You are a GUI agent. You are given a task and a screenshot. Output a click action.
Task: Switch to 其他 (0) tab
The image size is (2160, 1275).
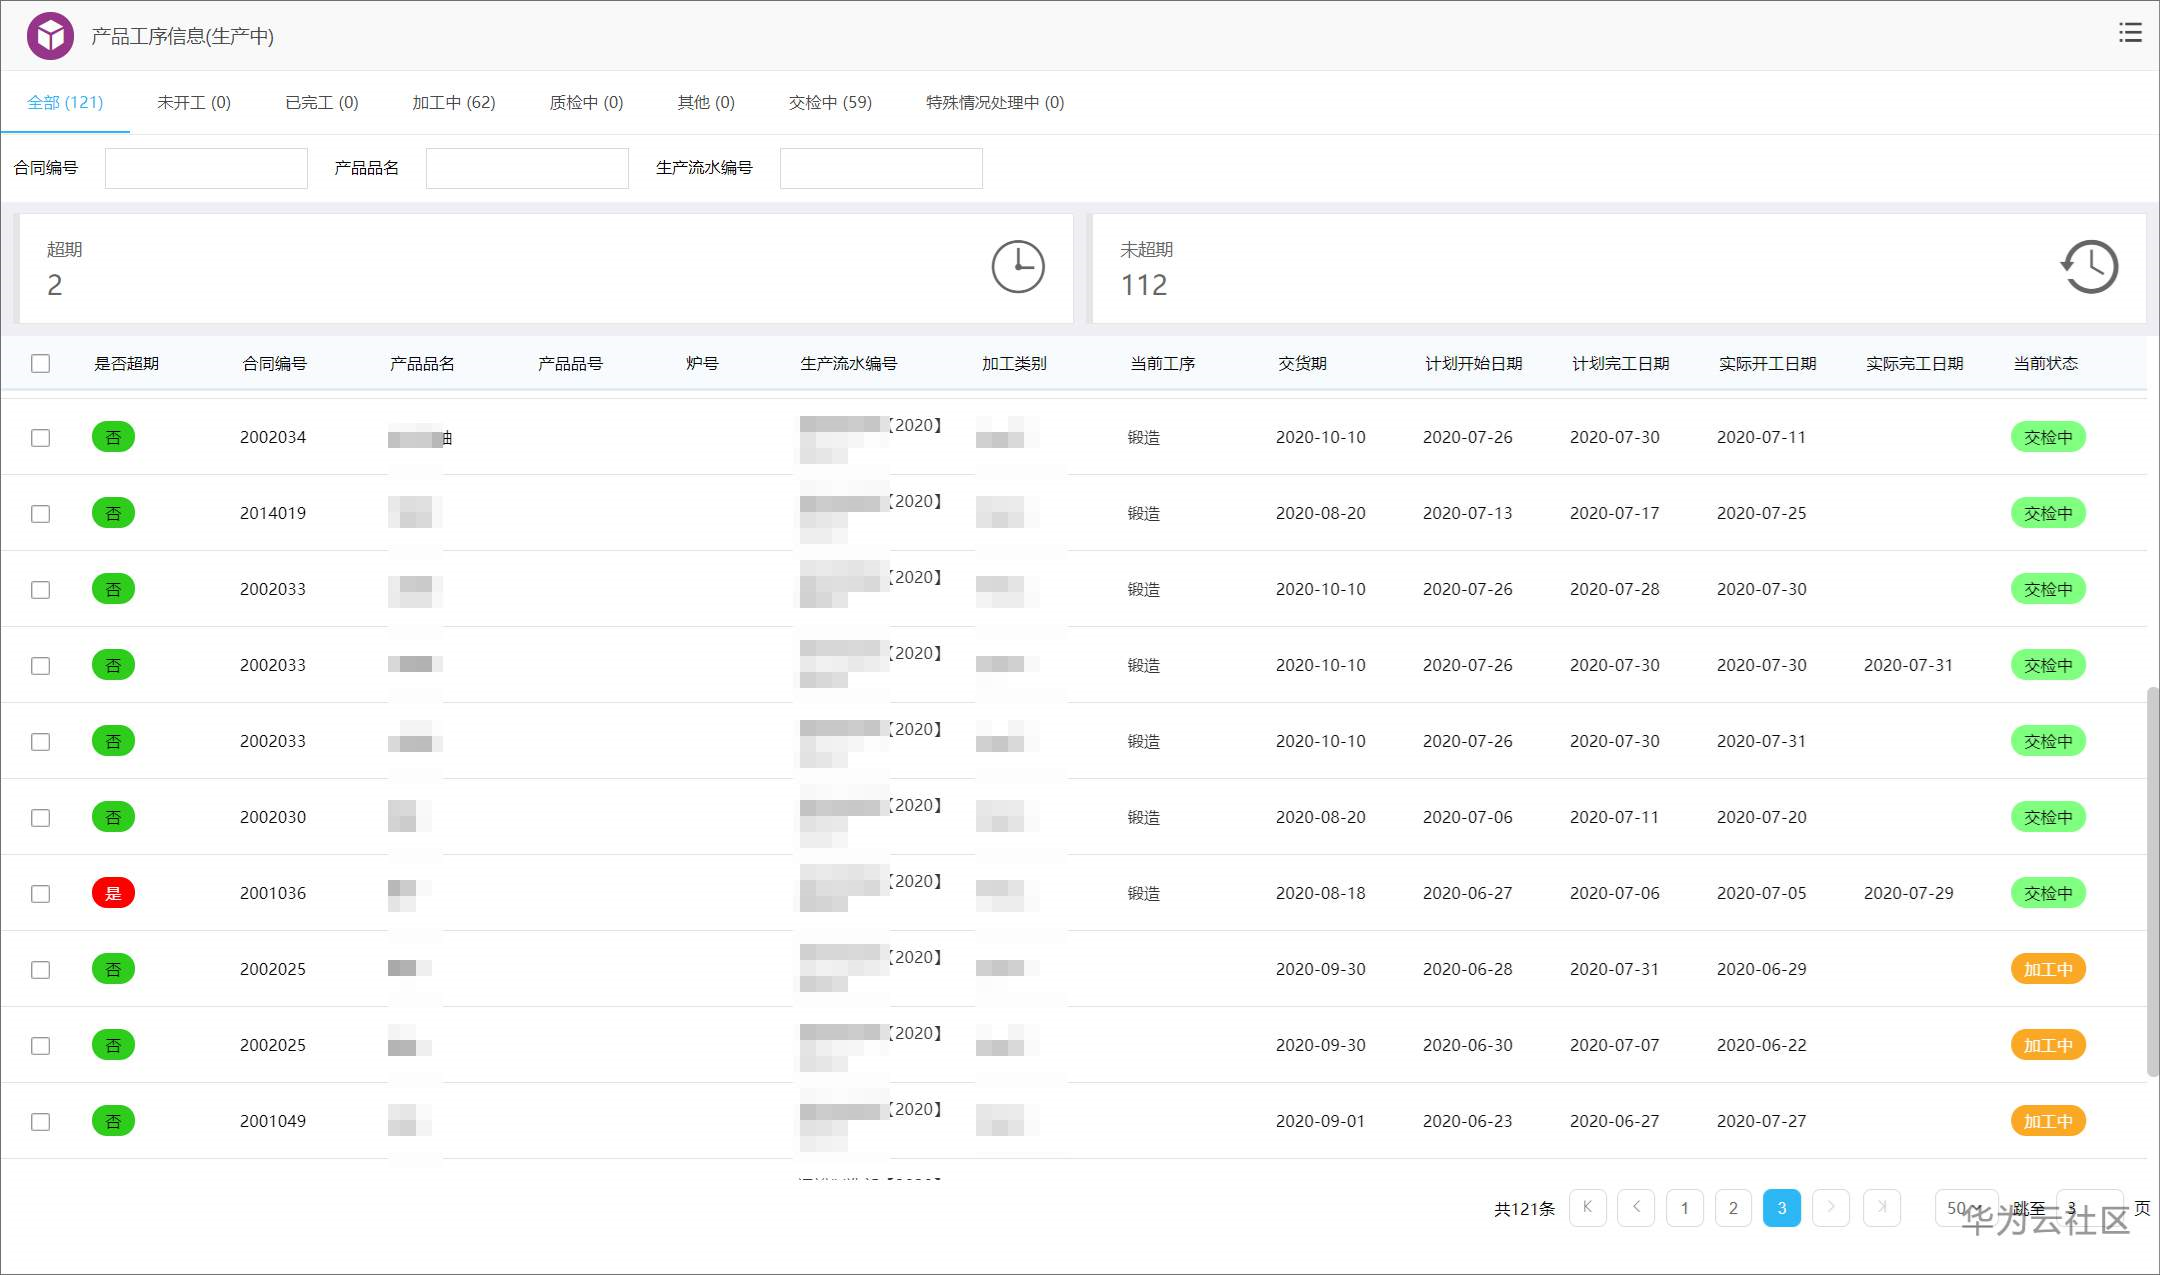(x=706, y=102)
